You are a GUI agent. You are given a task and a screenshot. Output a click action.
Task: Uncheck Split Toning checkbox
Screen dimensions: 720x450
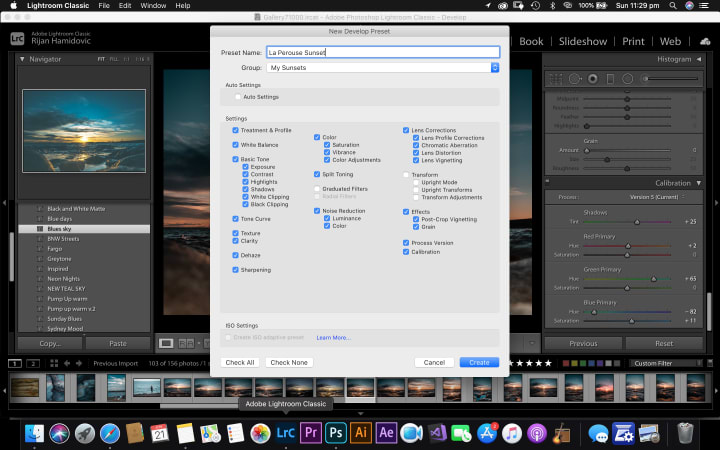pyautogui.click(x=317, y=174)
